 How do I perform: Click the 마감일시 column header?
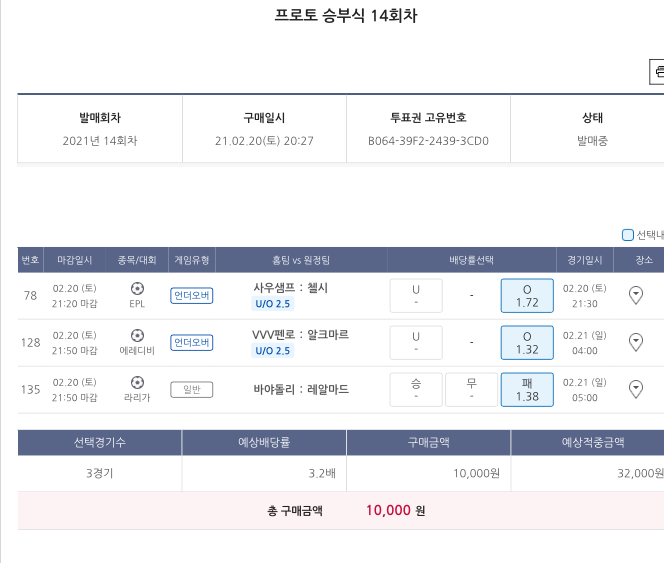(75, 260)
